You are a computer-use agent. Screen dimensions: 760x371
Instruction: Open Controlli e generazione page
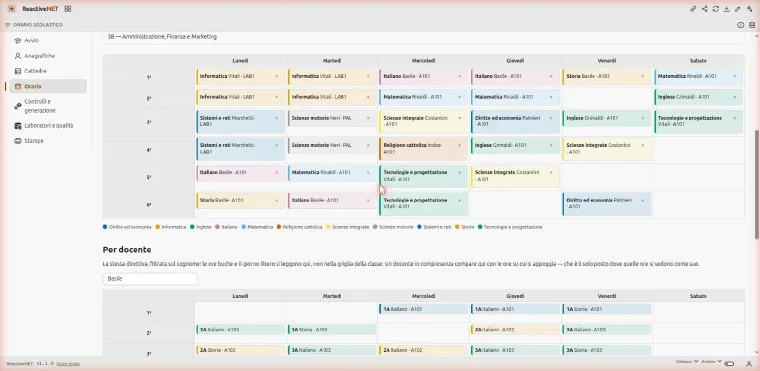point(48,106)
